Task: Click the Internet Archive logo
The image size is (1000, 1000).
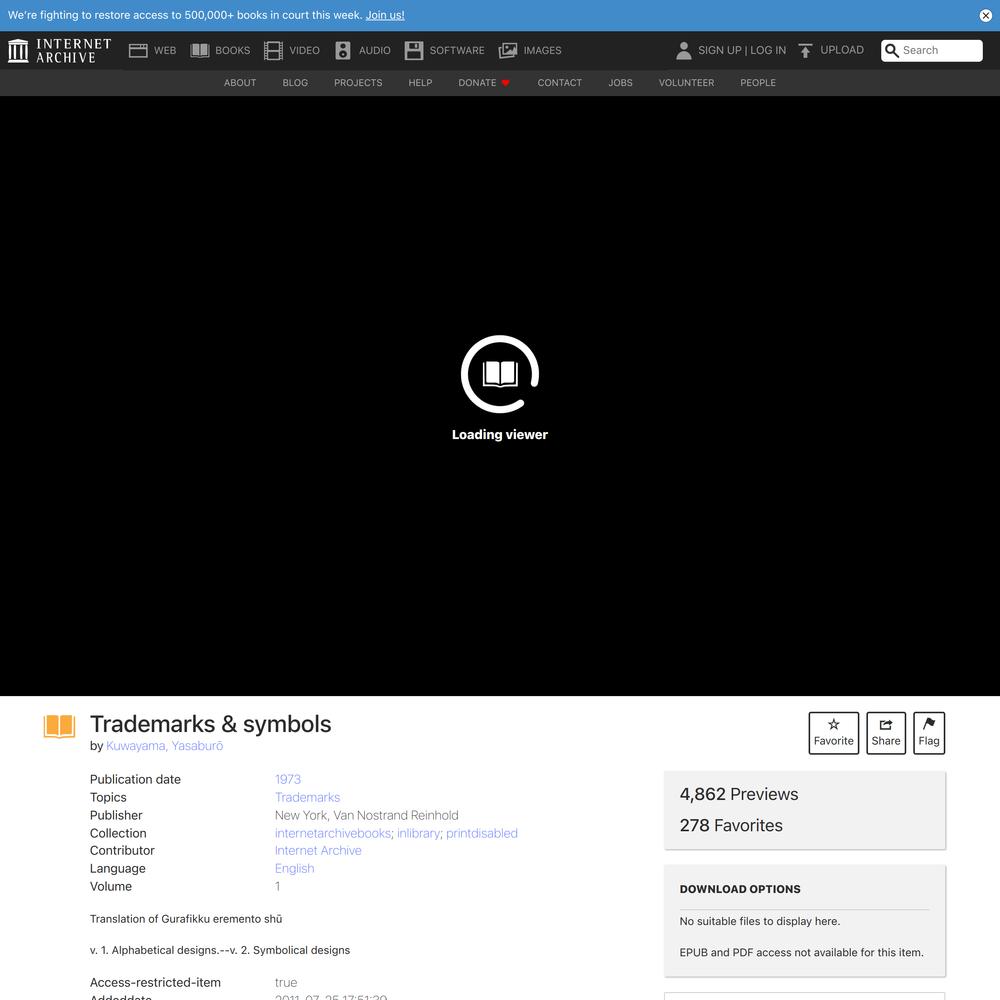Action: (59, 50)
